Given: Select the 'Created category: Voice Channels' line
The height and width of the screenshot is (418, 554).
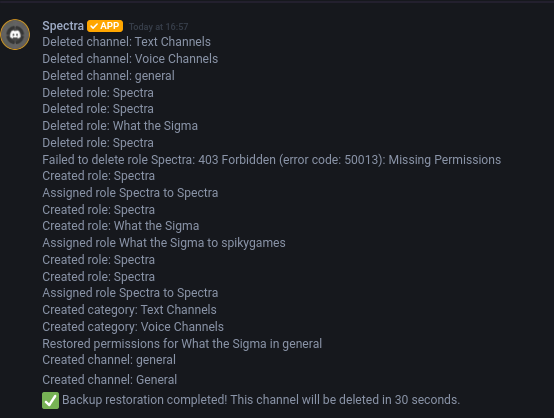Looking at the screenshot, I should [133, 327].
